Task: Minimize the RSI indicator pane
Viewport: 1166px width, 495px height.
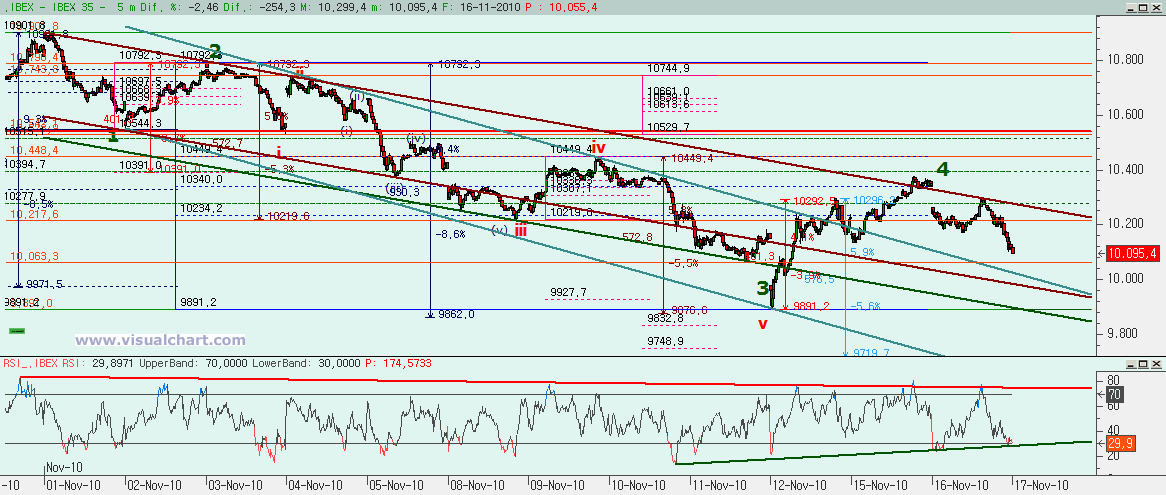Action: pyautogui.click(x=1129, y=363)
